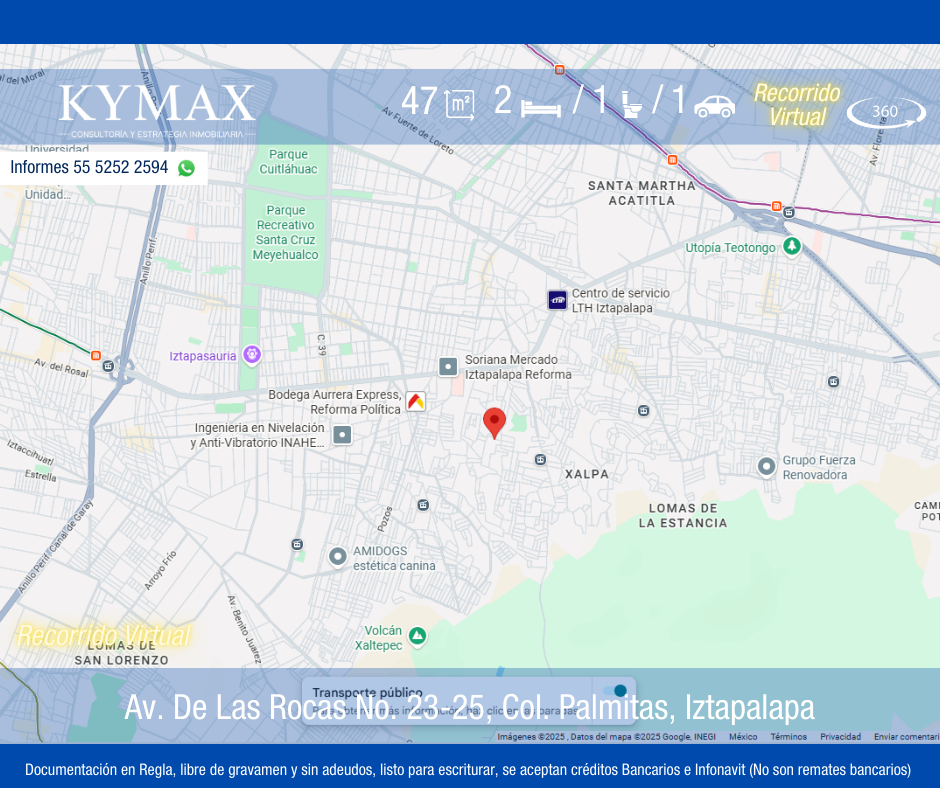Click the 360 virtual tour icon
This screenshot has width=940, height=788.
tap(886, 112)
